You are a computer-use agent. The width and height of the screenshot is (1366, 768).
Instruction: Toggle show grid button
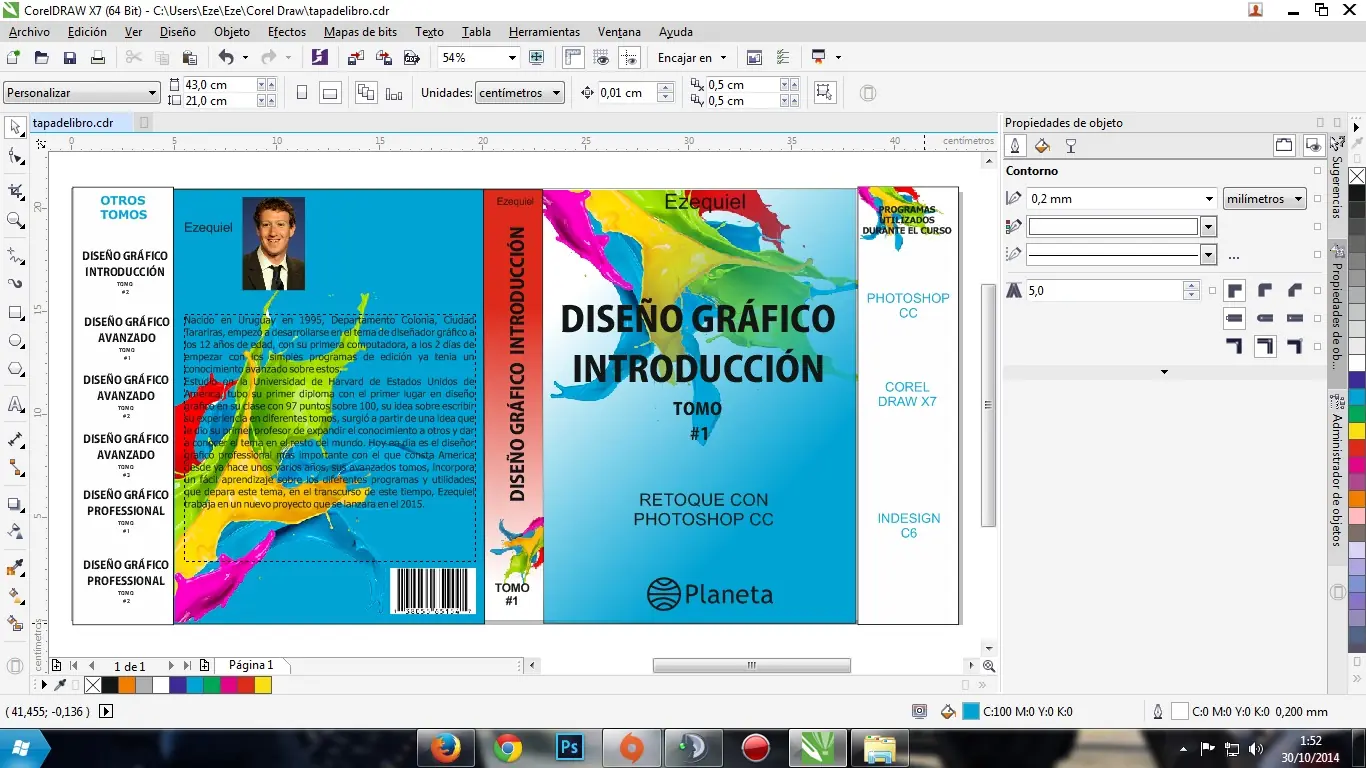click(601, 58)
